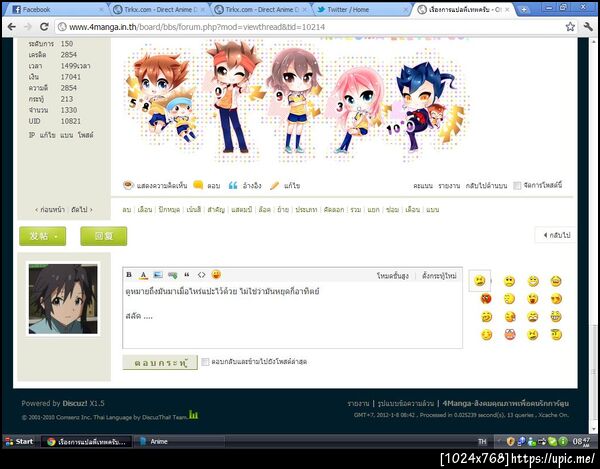Click ก่อนหน้า previous link in sidebar
The width and height of the screenshot is (600, 469).
point(50,210)
